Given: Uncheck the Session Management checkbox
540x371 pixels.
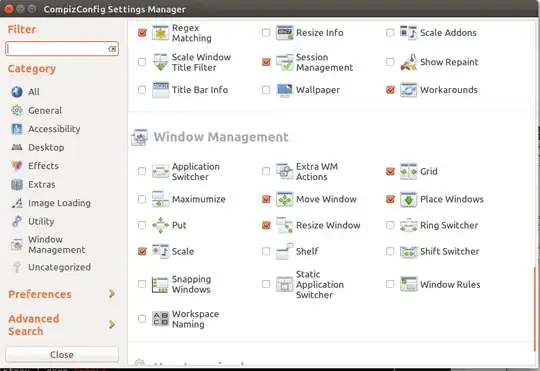Looking at the screenshot, I should (x=266, y=62).
